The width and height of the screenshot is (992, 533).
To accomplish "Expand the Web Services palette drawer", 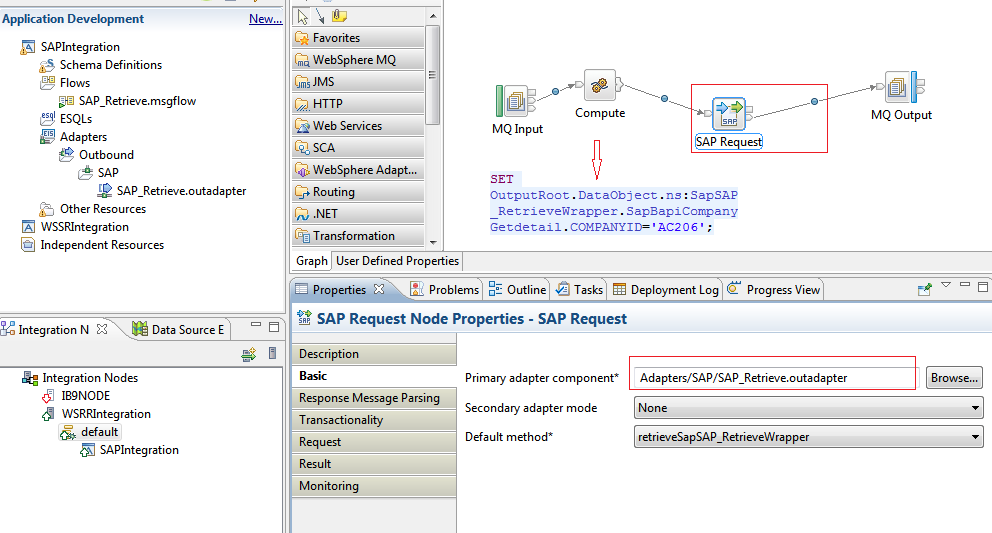I will click(358, 126).
